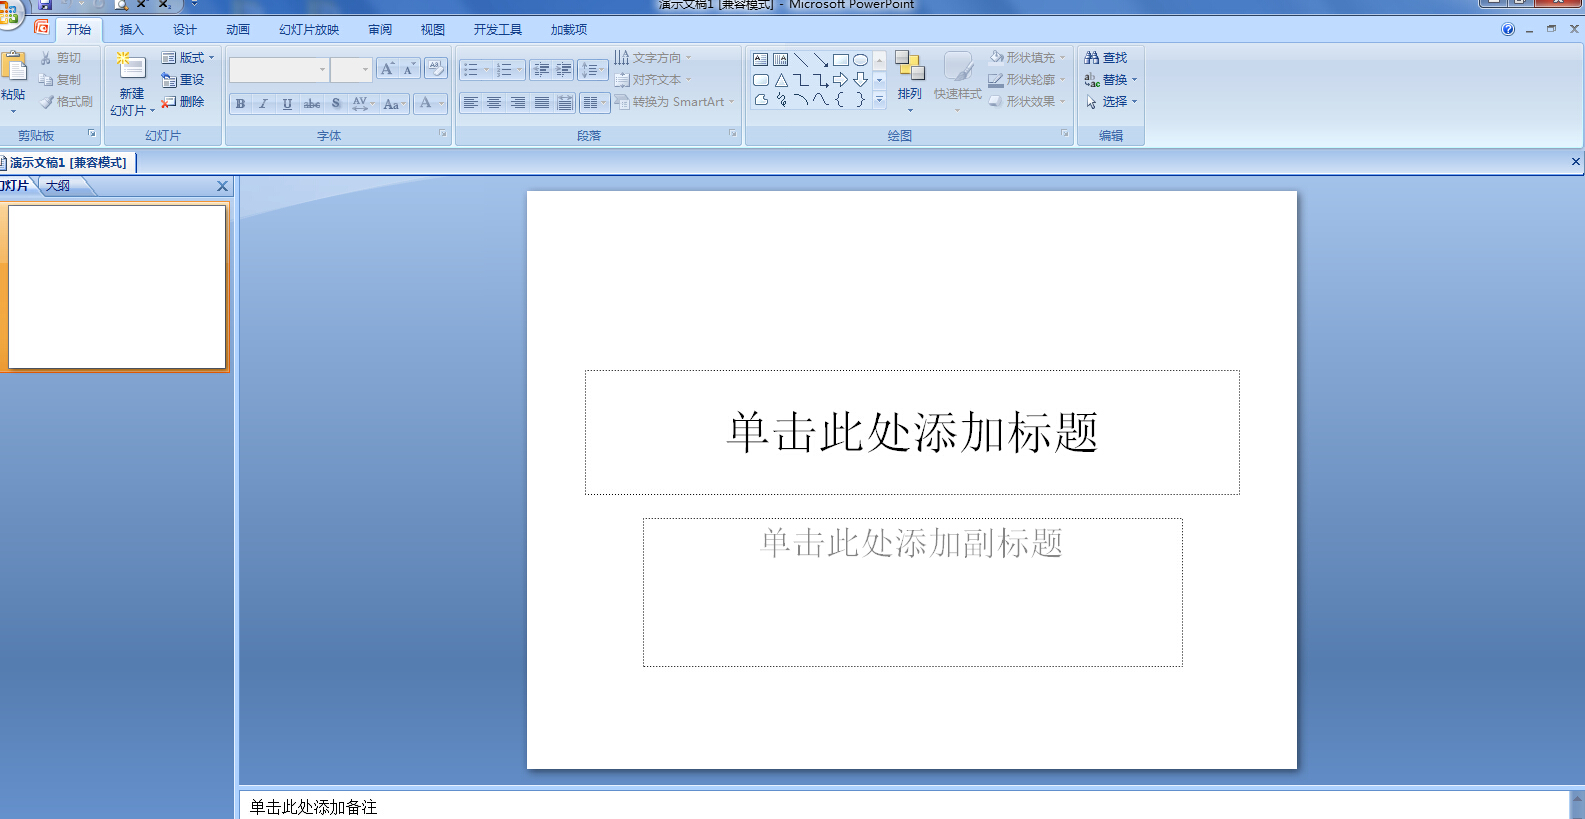
Task: Select the straight Line shape
Action: 801,60
